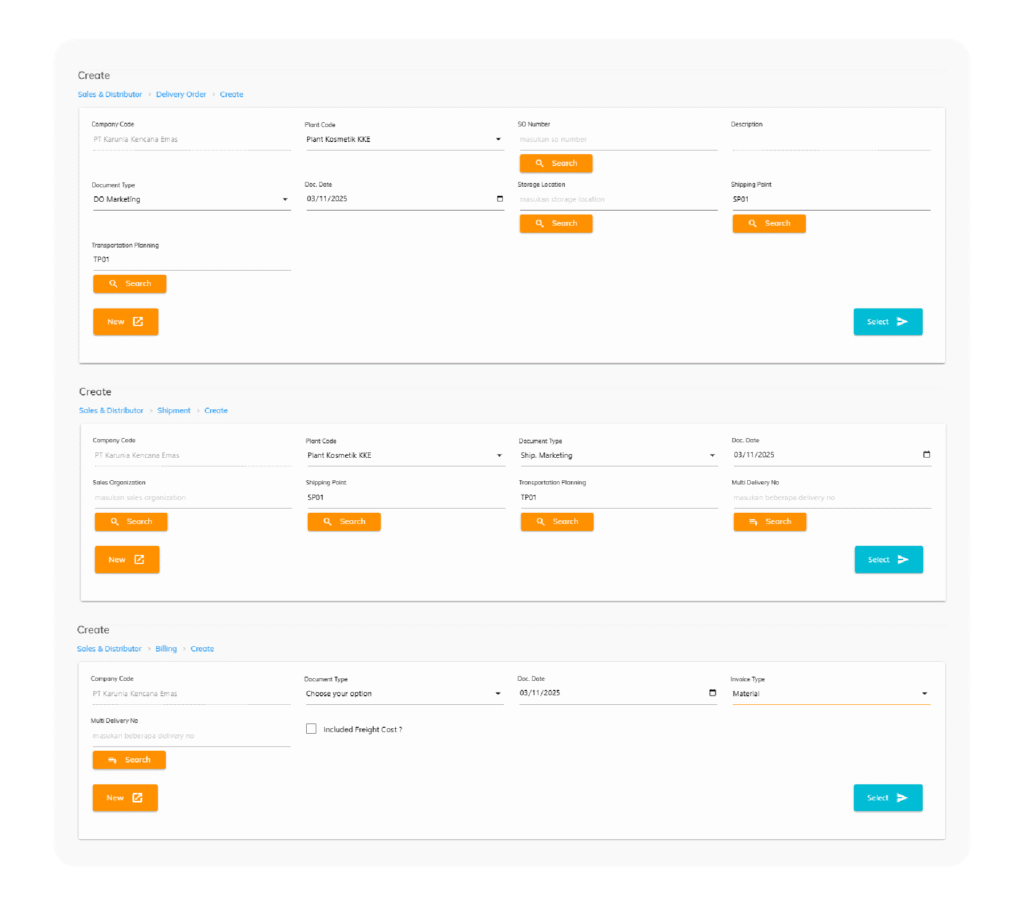This screenshot has height=906, width=1024.
Task: Click calendar icon in Delivery Order Doc. Date
Action: (500, 199)
